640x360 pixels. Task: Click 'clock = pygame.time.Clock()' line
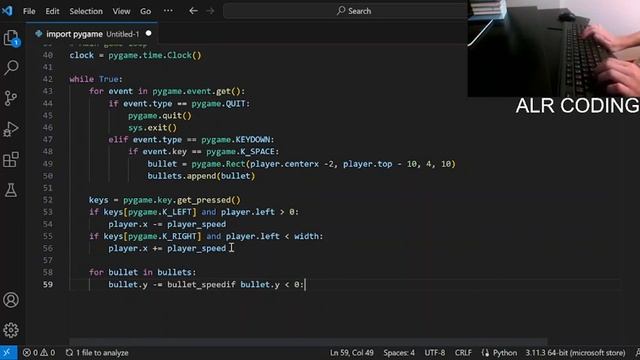pyautogui.click(x=135, y=56)
